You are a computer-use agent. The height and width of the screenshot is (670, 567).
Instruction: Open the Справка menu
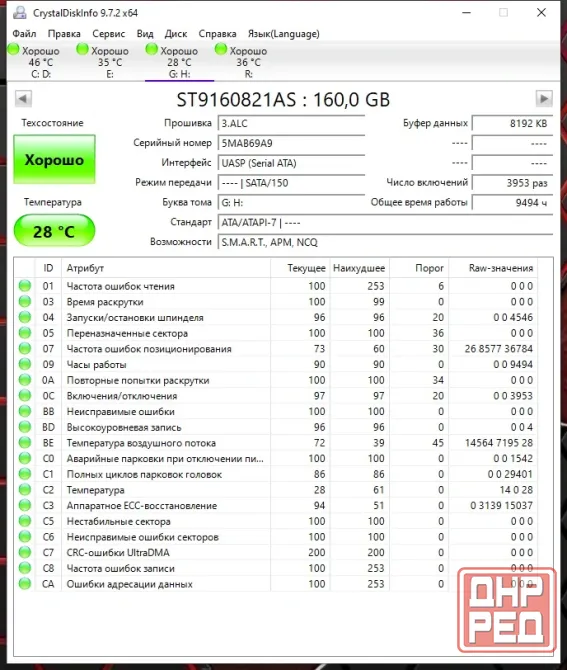(x=217, y=34)
